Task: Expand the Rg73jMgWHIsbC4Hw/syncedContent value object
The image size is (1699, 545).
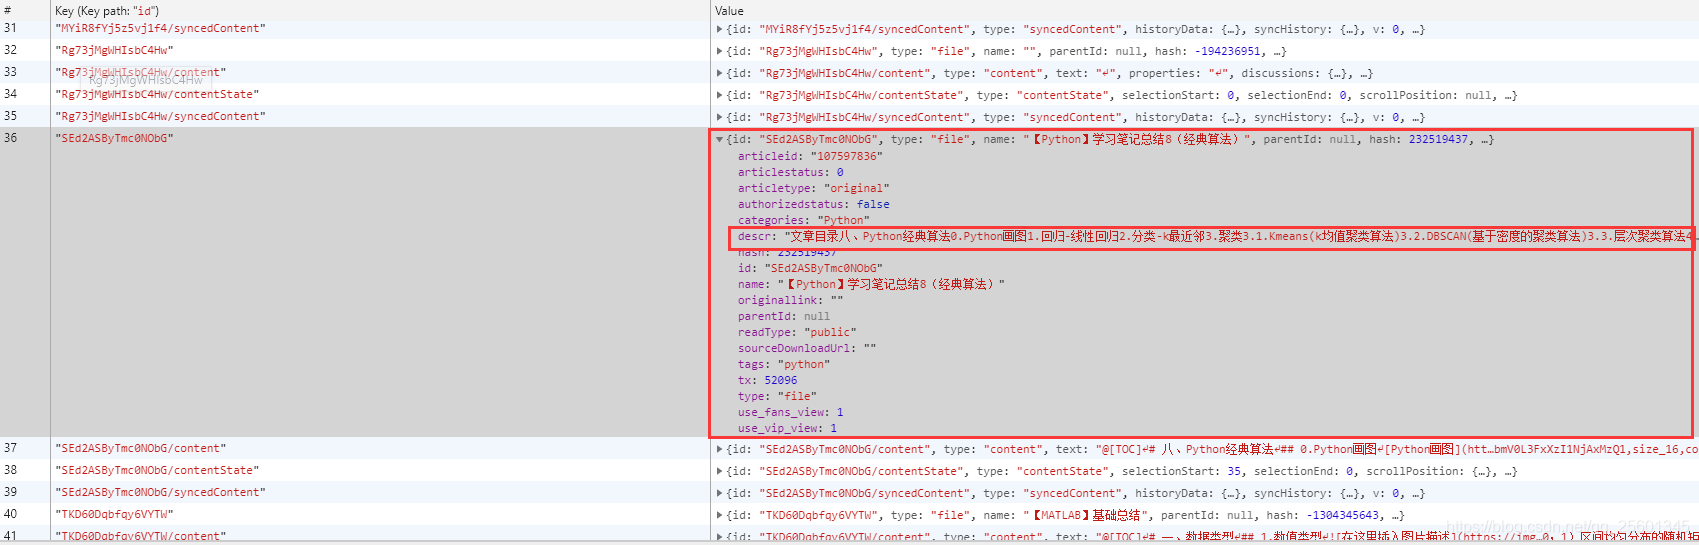Action: pyautogui.click(x=720, y=117)
